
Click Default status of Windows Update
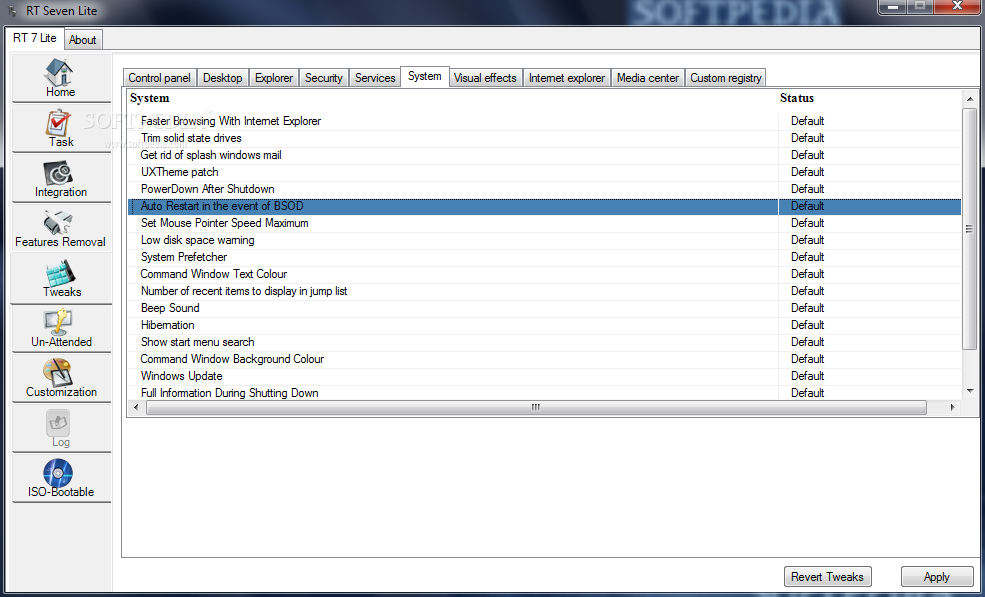pyautogui.click(x=807, y=376)
